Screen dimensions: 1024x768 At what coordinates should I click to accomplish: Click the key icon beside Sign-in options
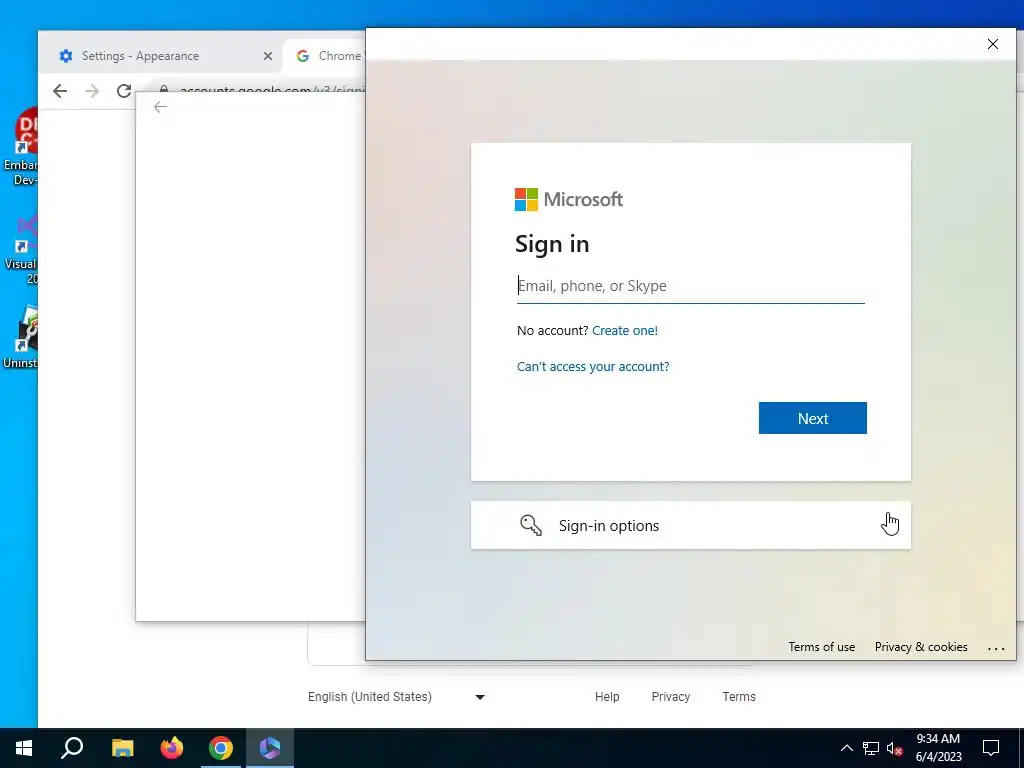[x=531, y=525]
